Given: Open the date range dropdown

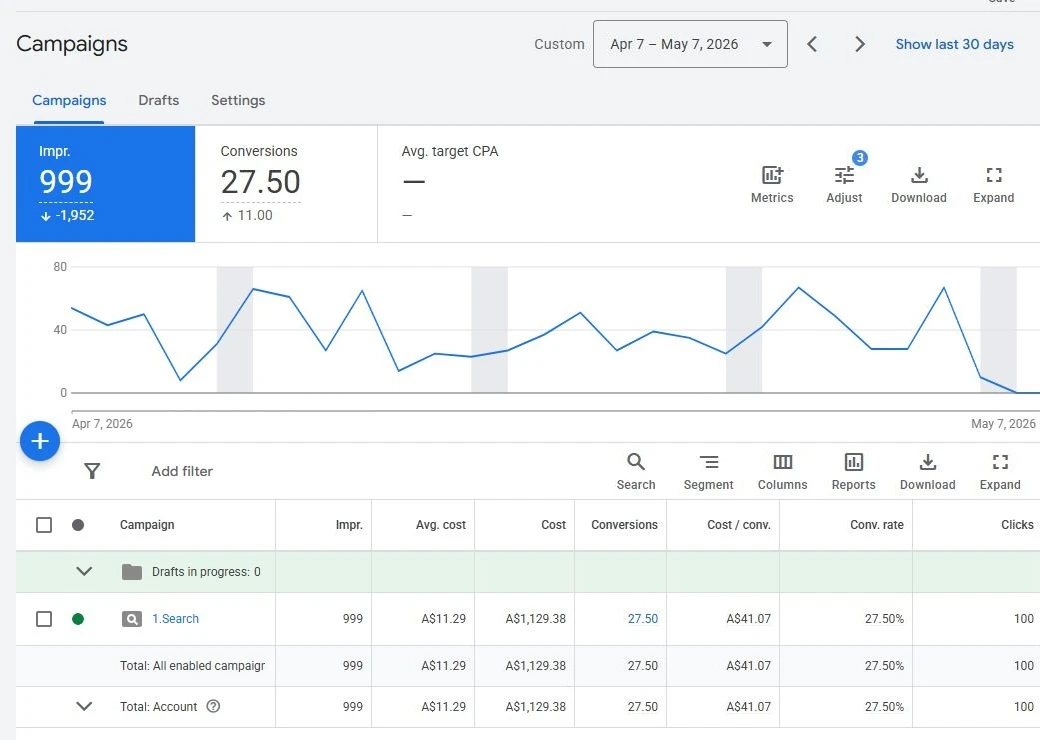Looking at the screenshot, I should pyautogui.click(x=690, y=44).
